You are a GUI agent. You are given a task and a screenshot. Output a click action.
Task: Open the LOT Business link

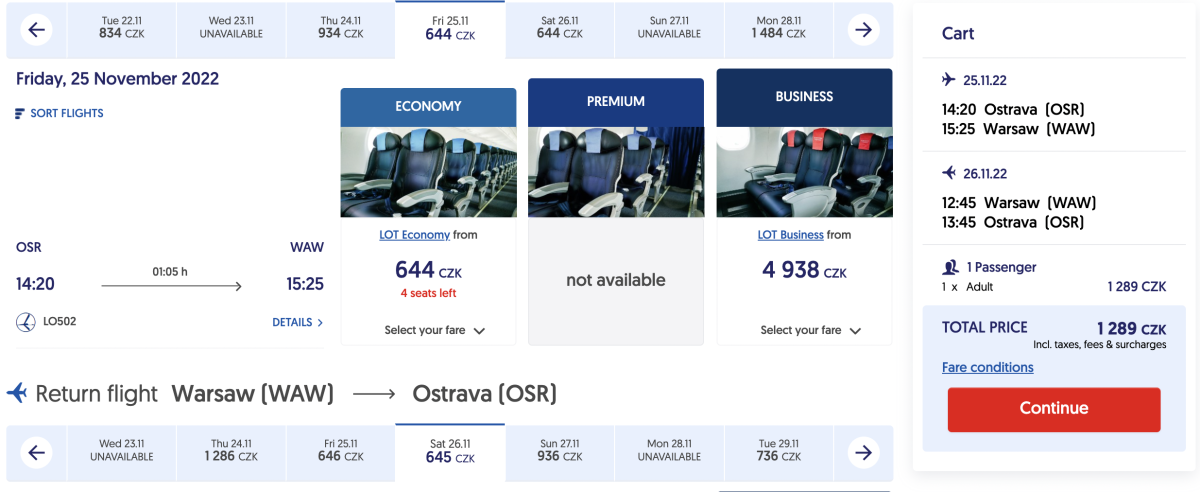pyautogui.click(x=791, y=235)
